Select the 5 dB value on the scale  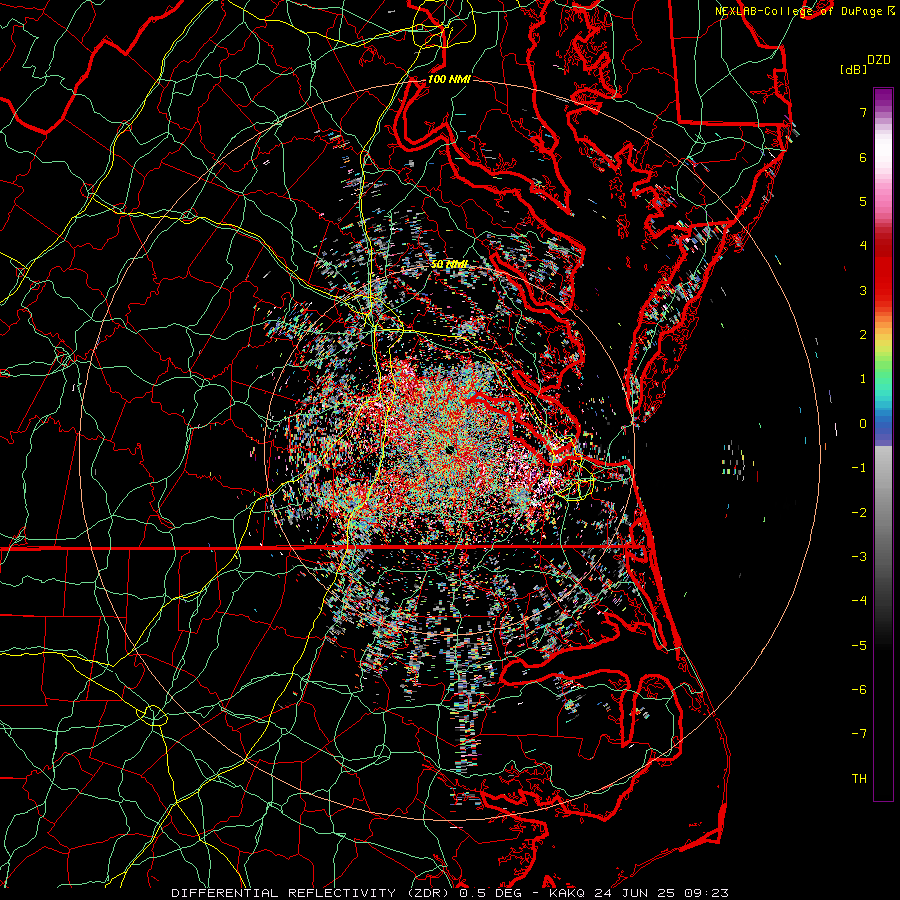863,201
